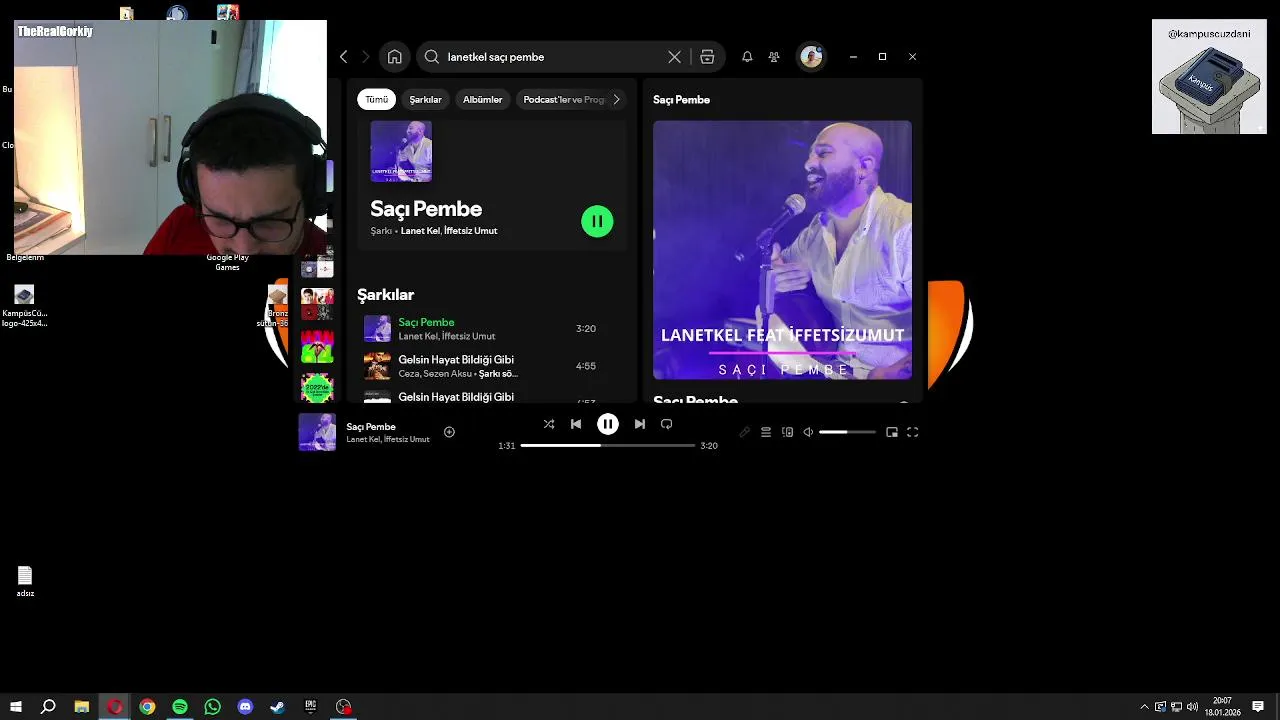Open the lyrics microphone icon
Image resolution: width=1280 pixels, height=720 pixels.
pos(744,432)
